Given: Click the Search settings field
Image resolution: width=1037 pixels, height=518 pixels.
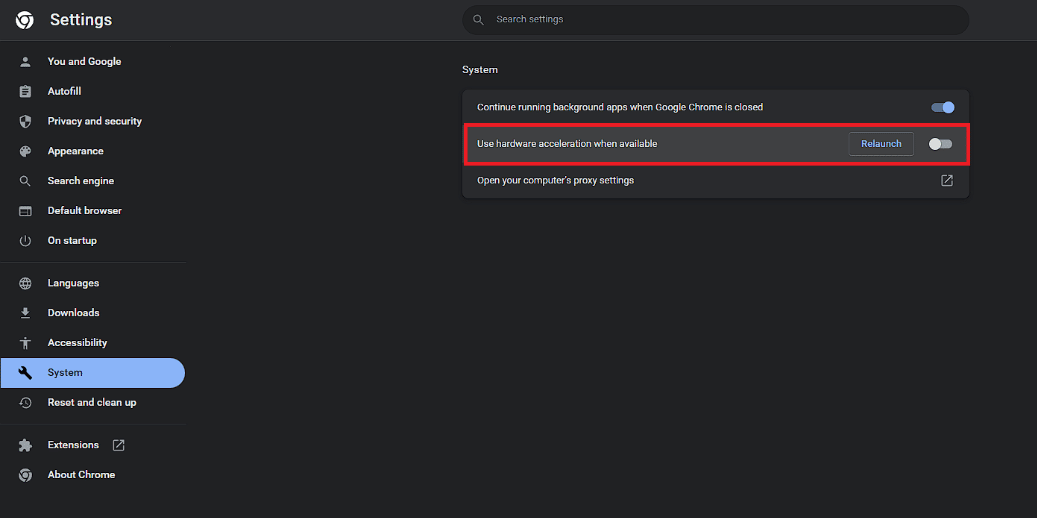Looking at the screenshot, I should [x=716, y=20].
